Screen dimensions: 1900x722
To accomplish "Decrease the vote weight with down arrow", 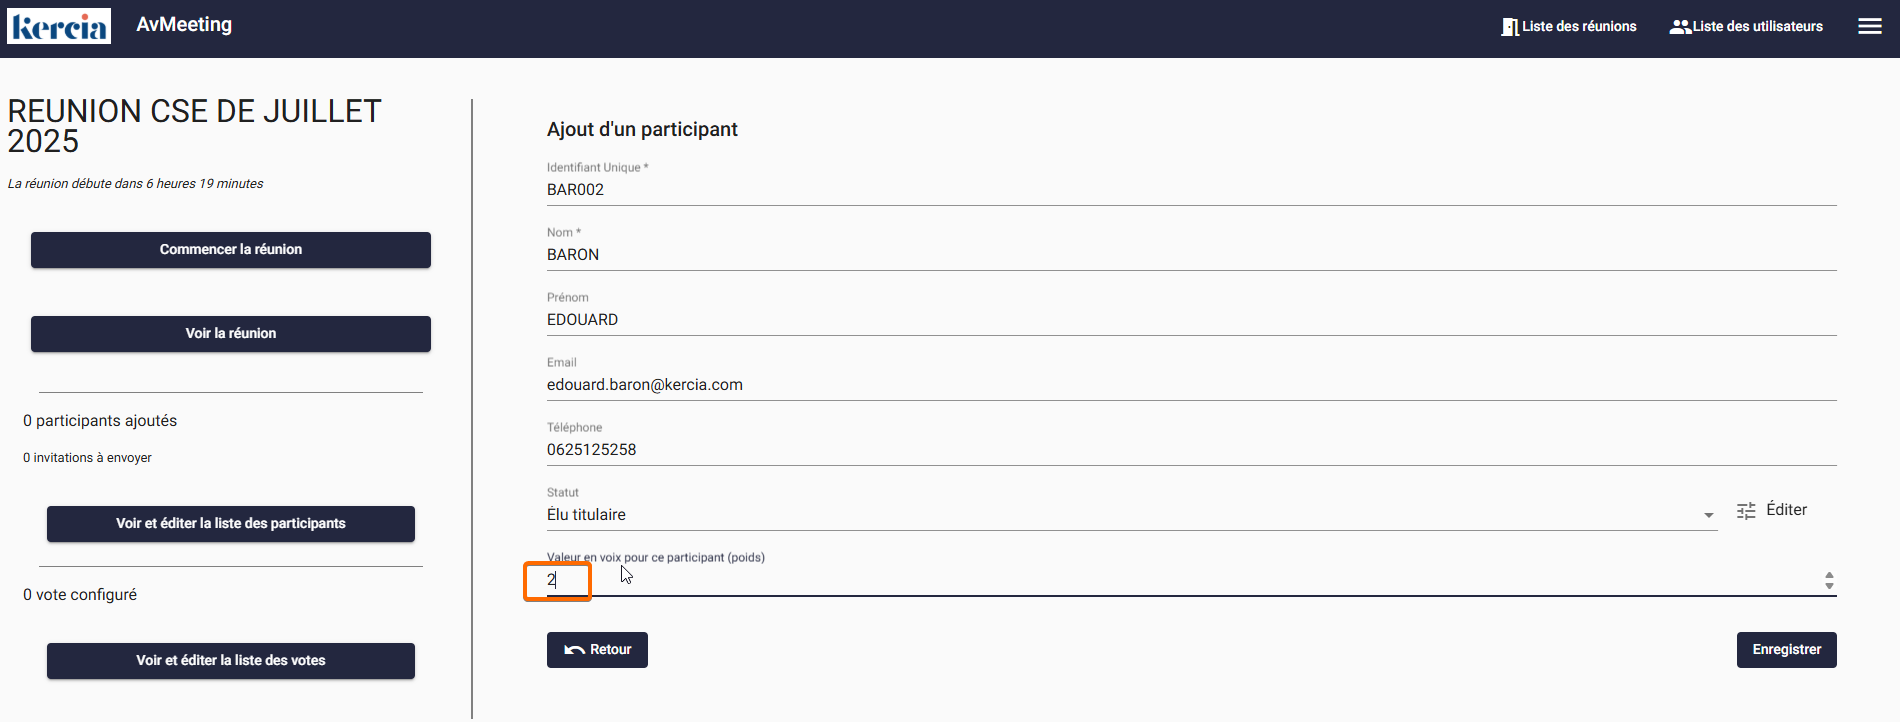I will point(1829,585).
